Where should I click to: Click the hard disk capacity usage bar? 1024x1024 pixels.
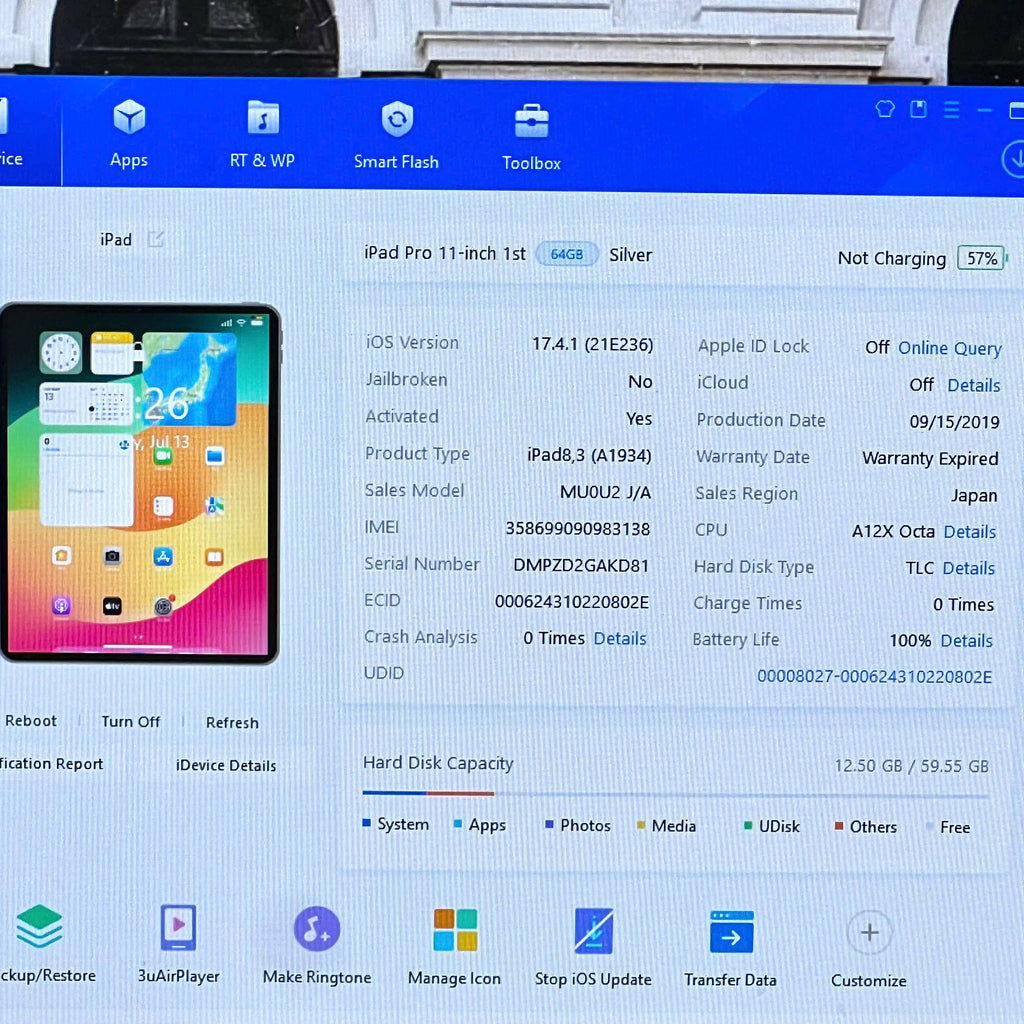[675, 794]
